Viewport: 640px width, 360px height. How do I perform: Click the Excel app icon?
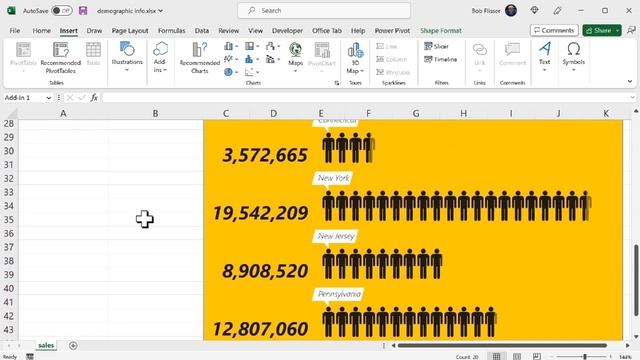coord(11,11)
